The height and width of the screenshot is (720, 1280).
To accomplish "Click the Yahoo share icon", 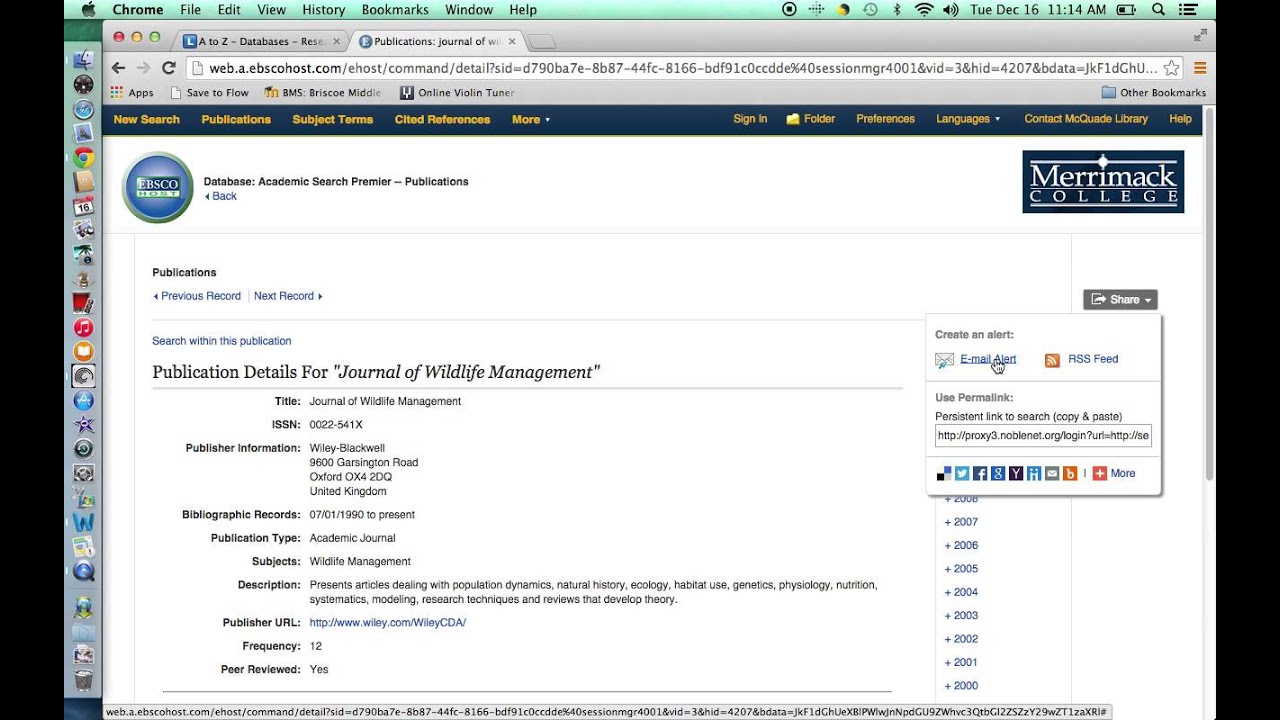I will pos(1016,473).
